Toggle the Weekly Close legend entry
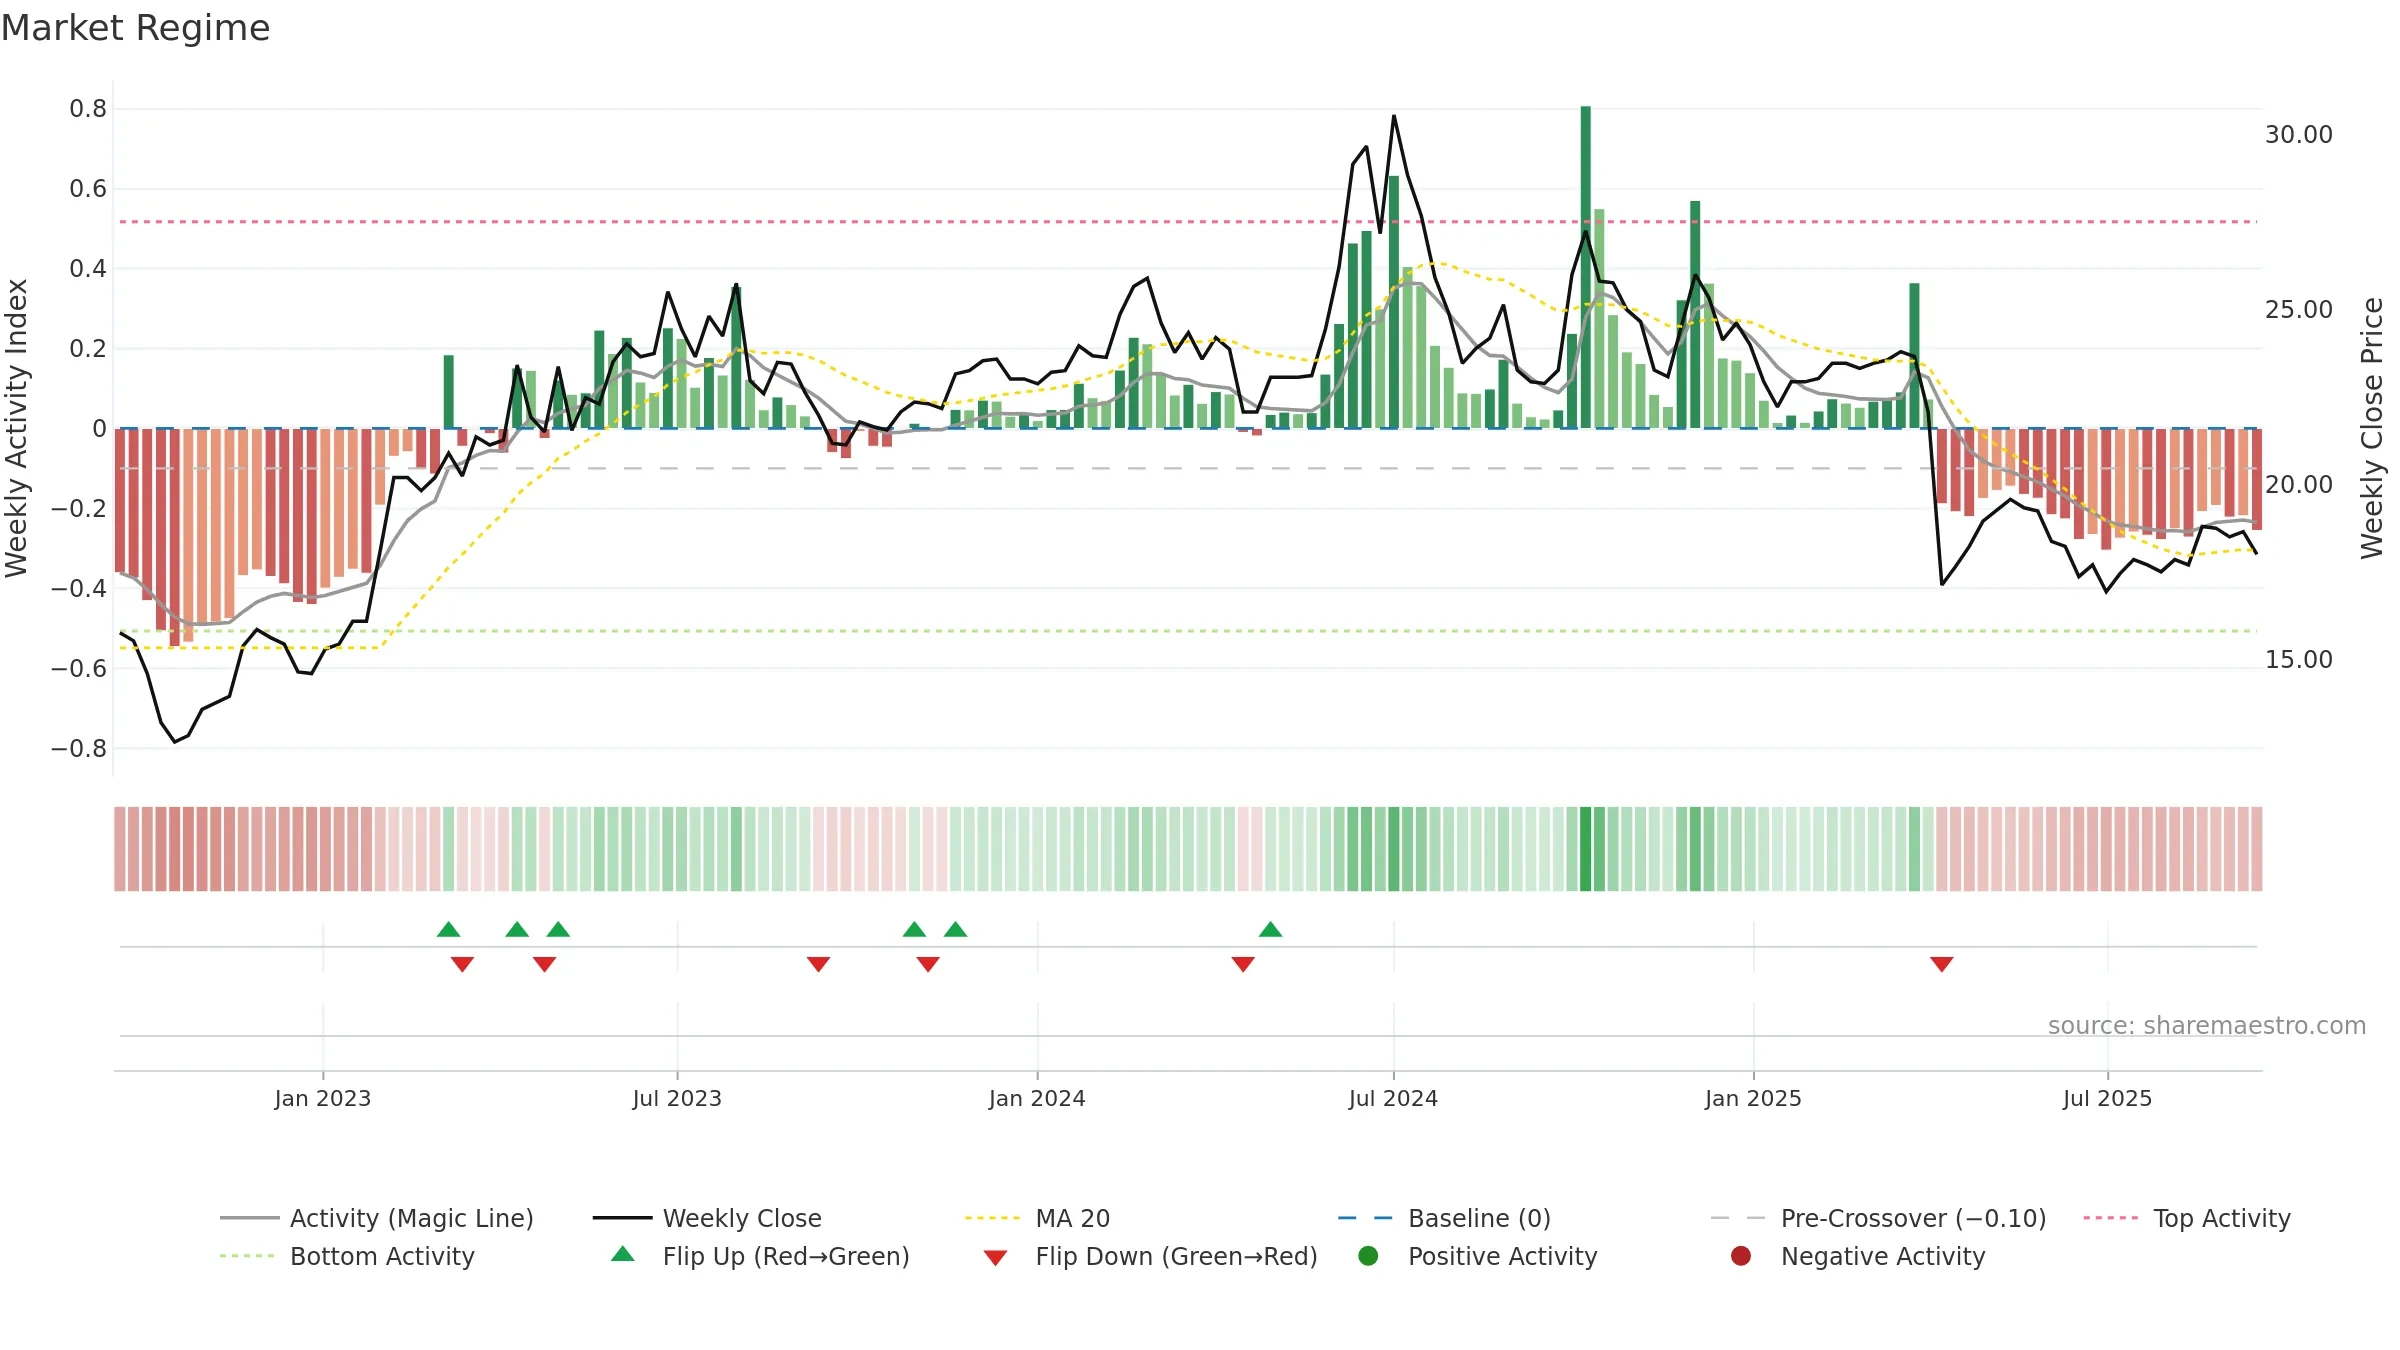The width and height of the screenshot is (2400, 1350). pyautogui.click(x=707, y=1218)
